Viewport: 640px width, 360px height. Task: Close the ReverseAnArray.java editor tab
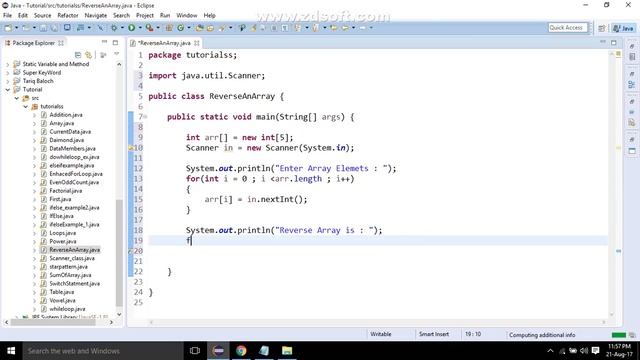coord(197,43)
